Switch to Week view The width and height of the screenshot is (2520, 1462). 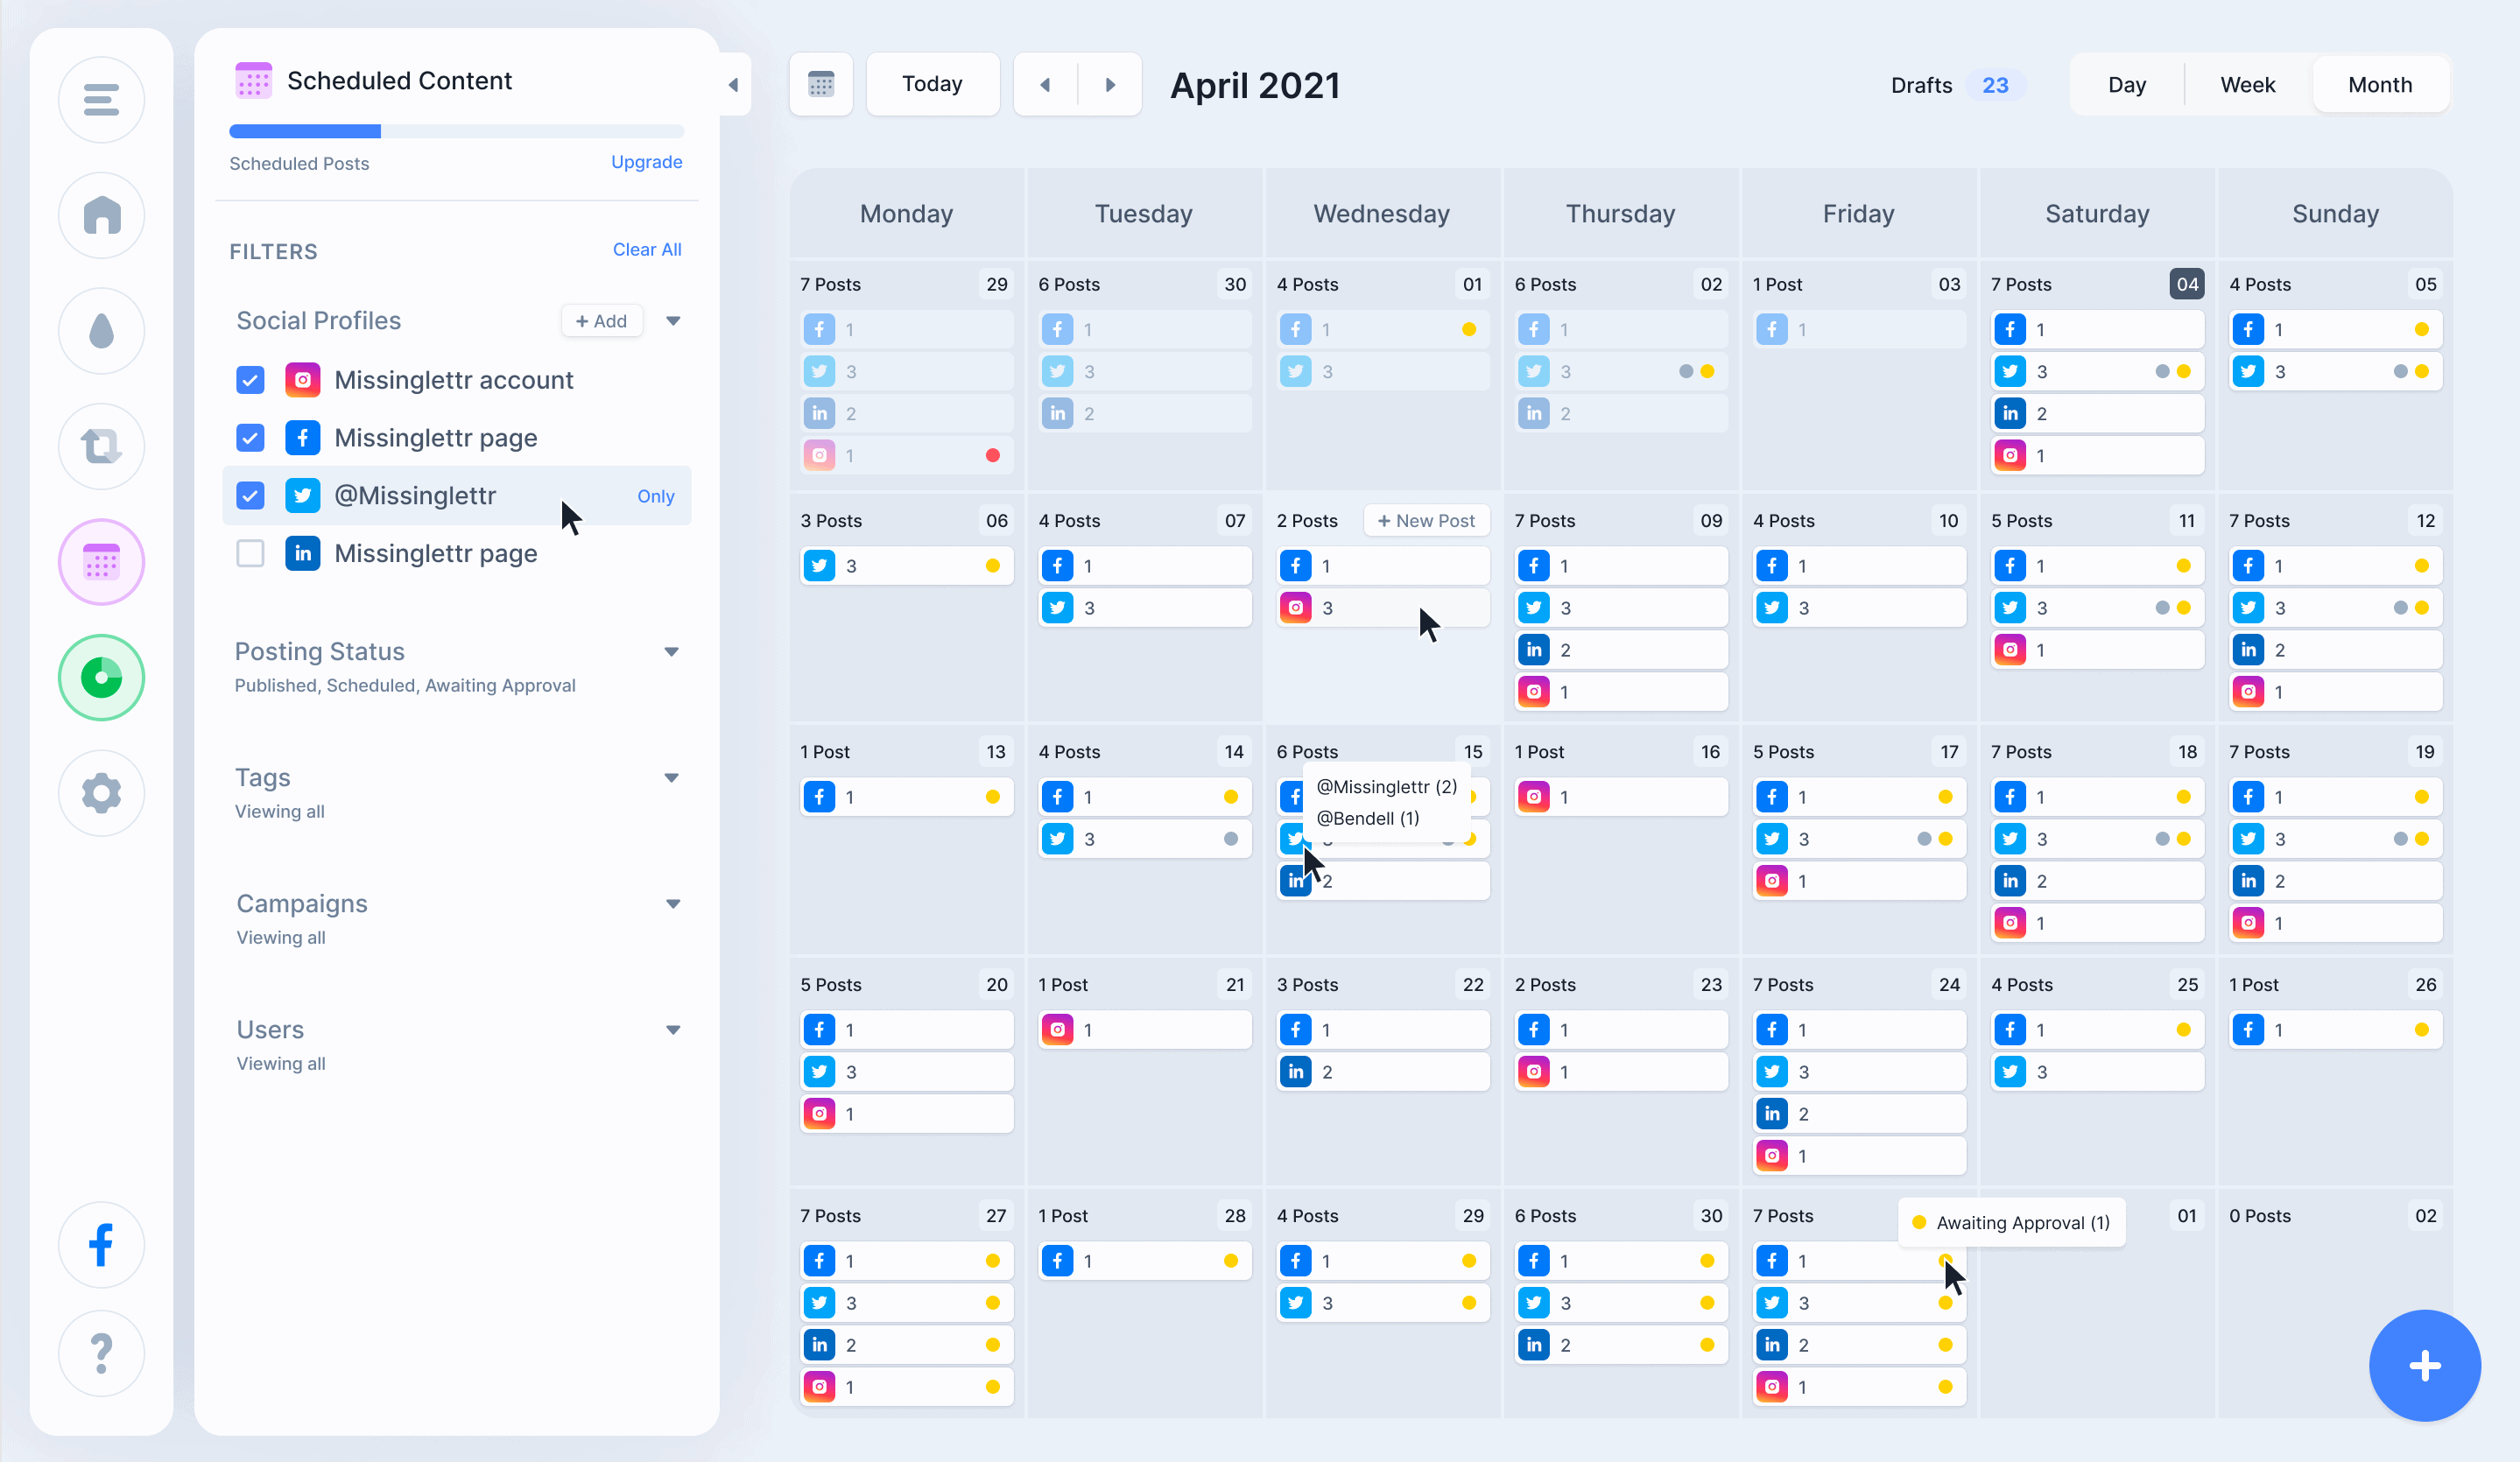2245,83
